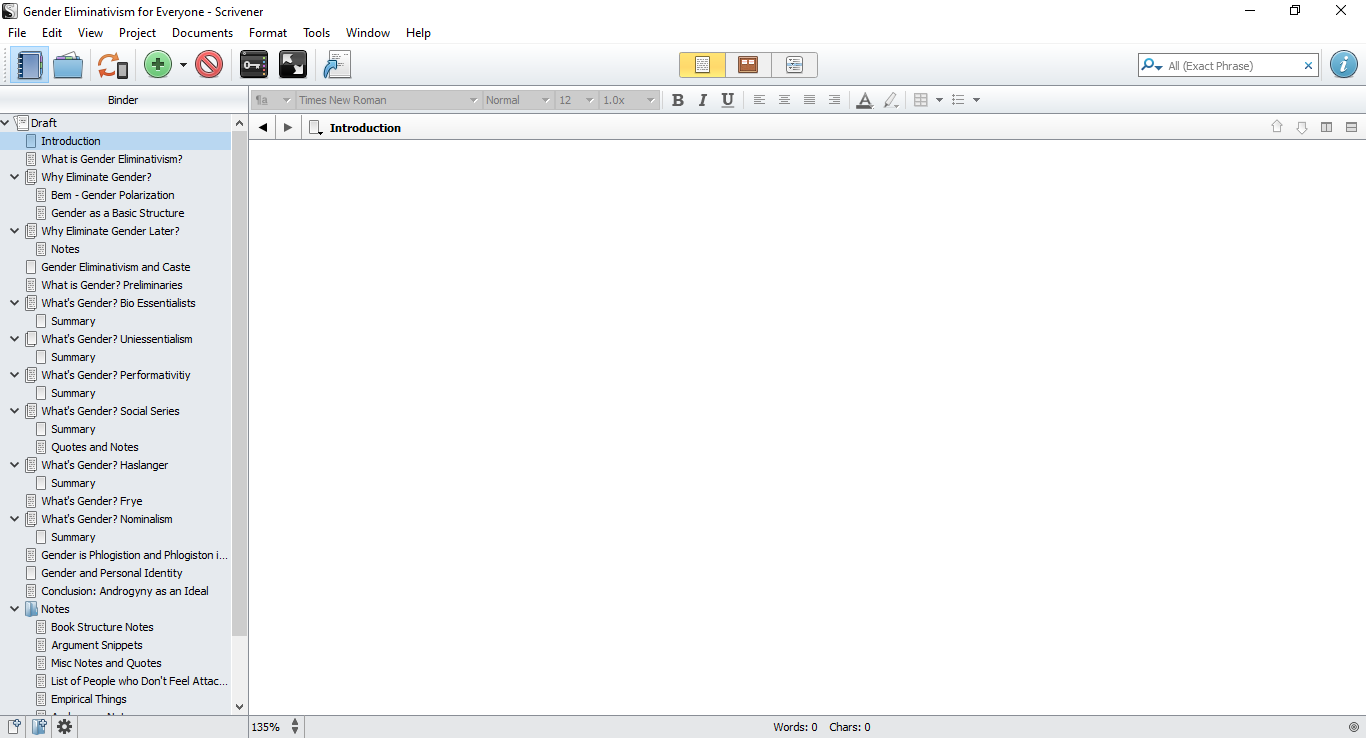This screenshot has height=738, width=1366.
Task: Click the Compile export icon
Action: (x=337, y=66)
